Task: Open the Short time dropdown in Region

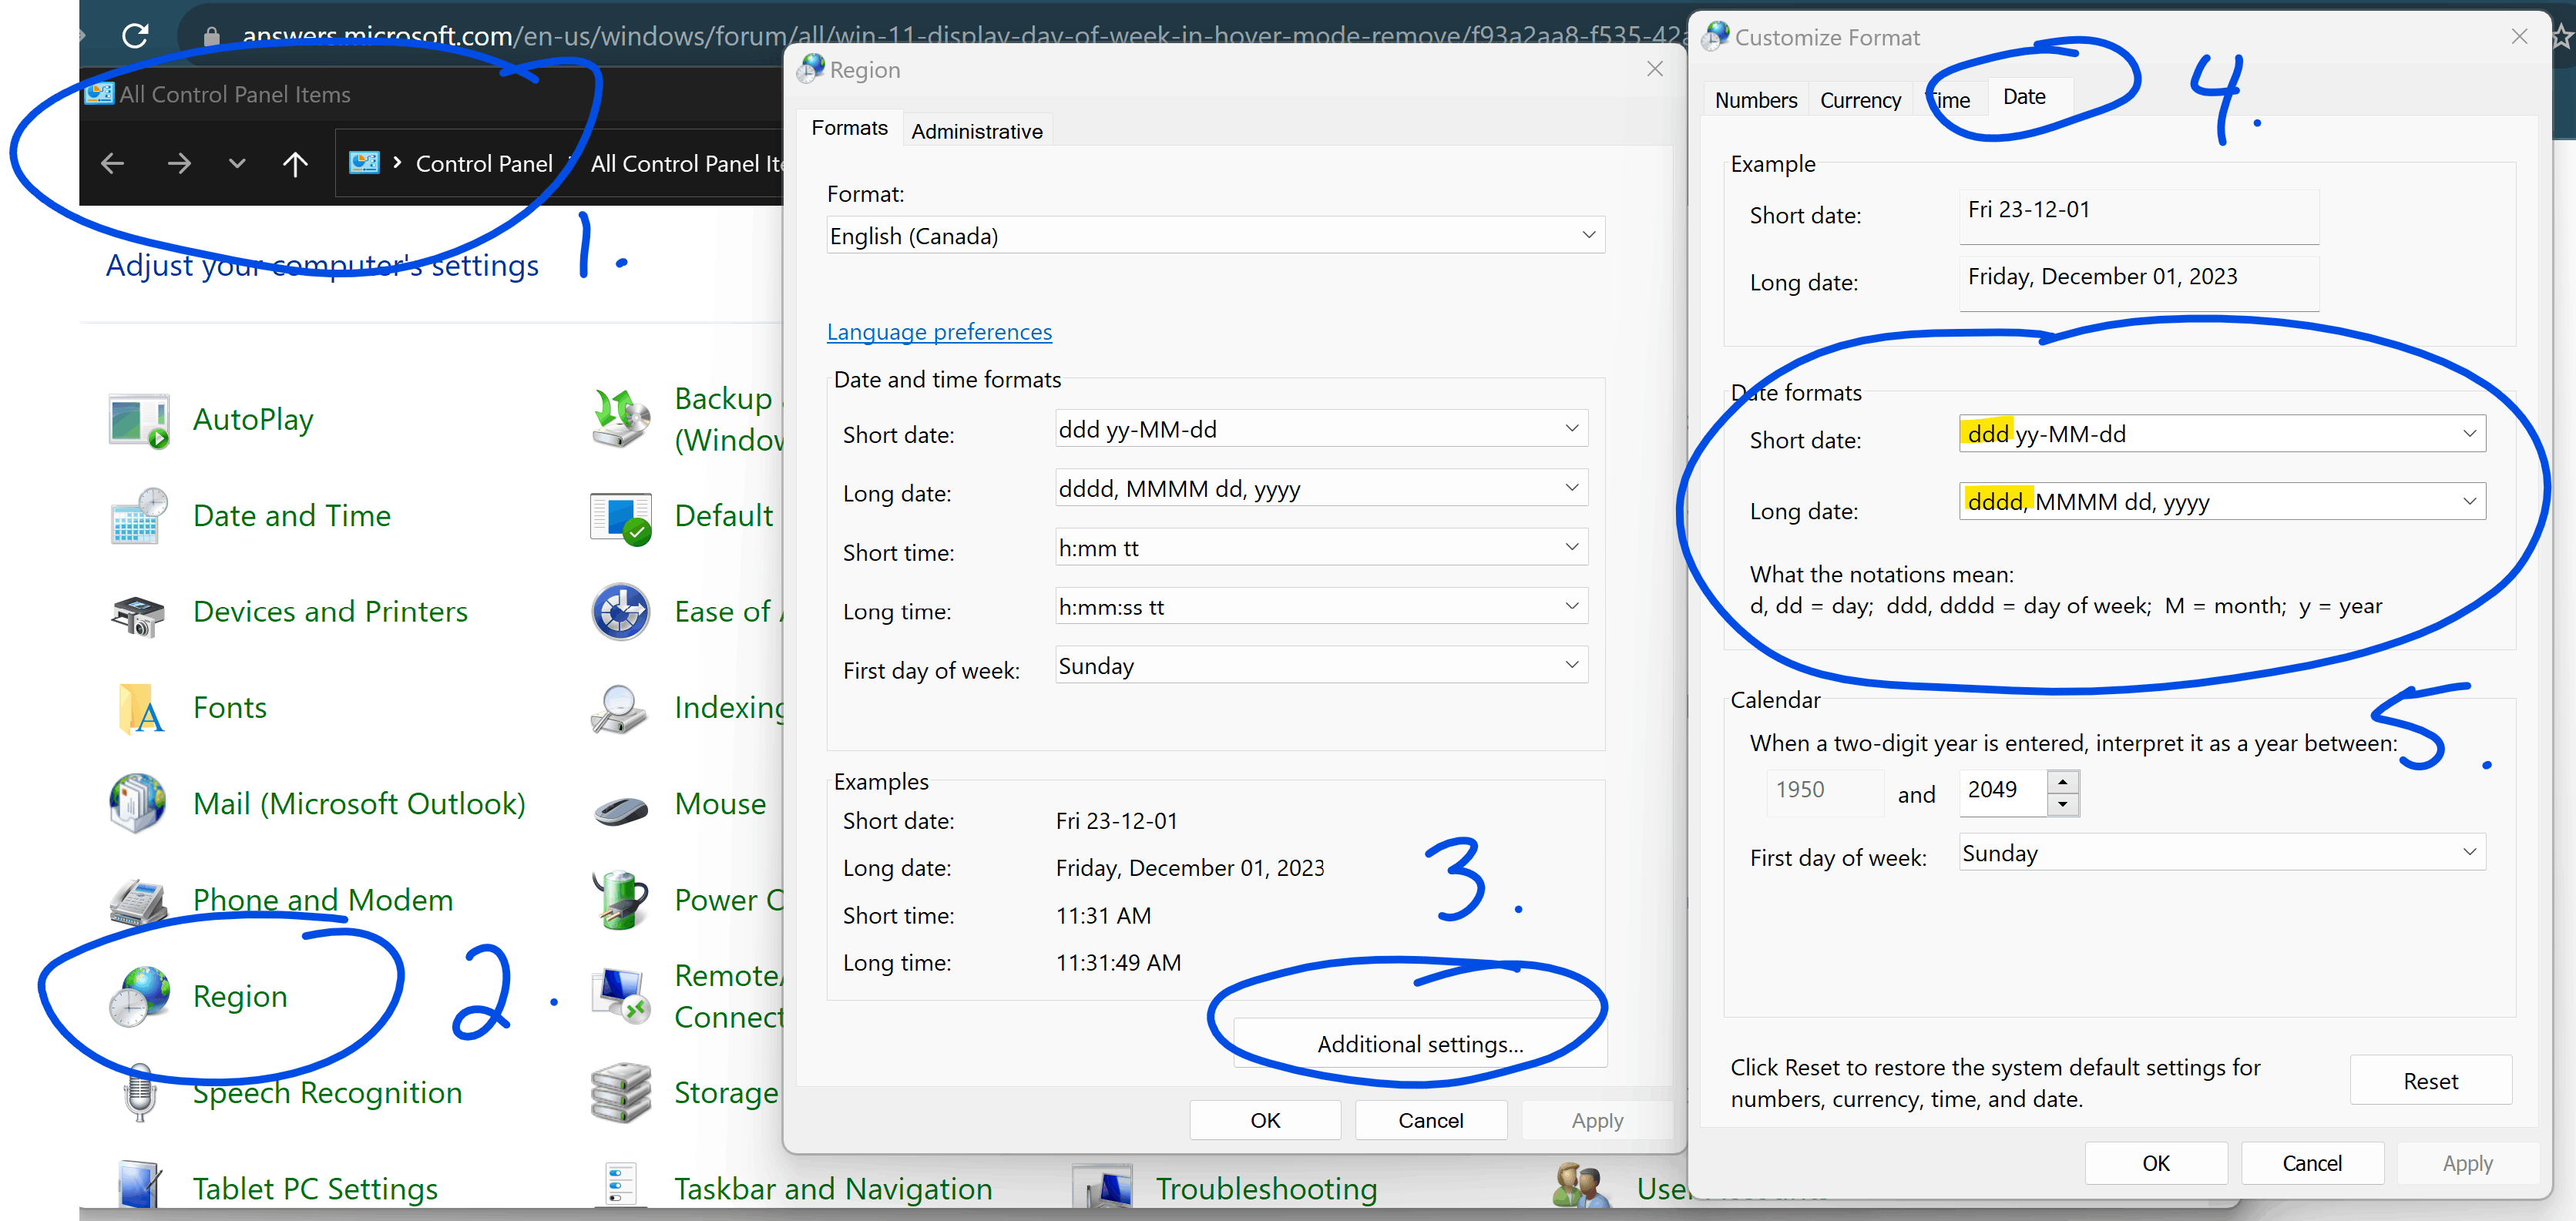Action: point(1572,547)
